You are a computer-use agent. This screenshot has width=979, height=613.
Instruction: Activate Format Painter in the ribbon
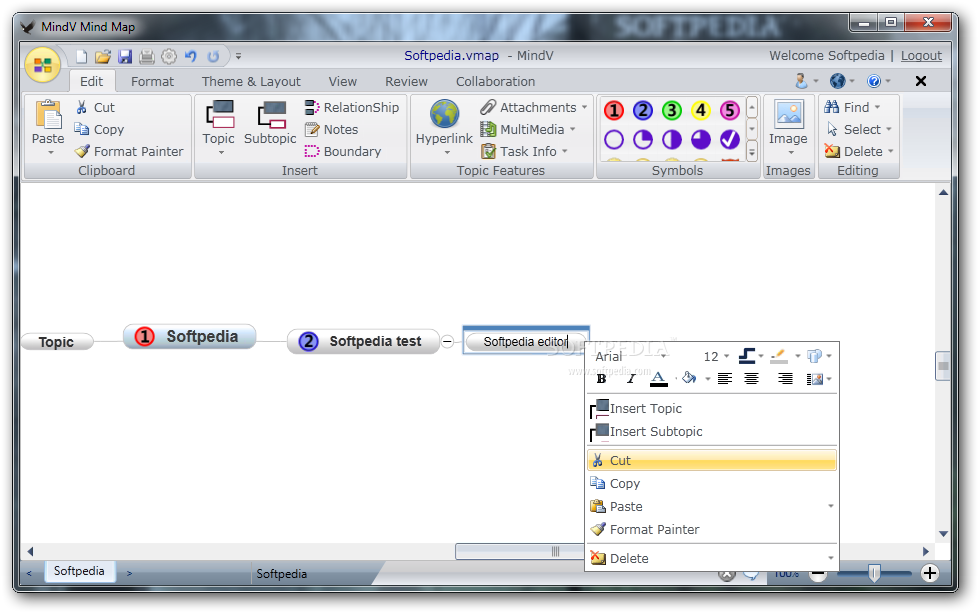pos(129,151)
